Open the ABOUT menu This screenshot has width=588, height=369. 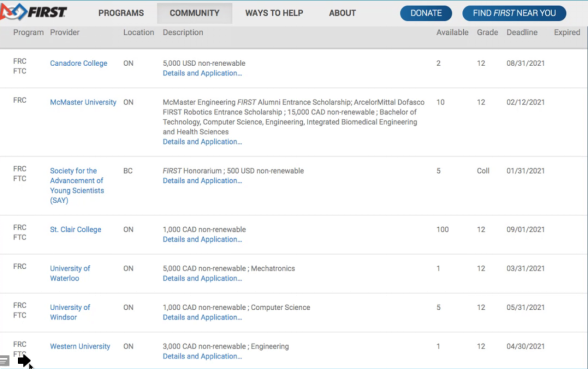pyautogui.click(x=342, y=13)
